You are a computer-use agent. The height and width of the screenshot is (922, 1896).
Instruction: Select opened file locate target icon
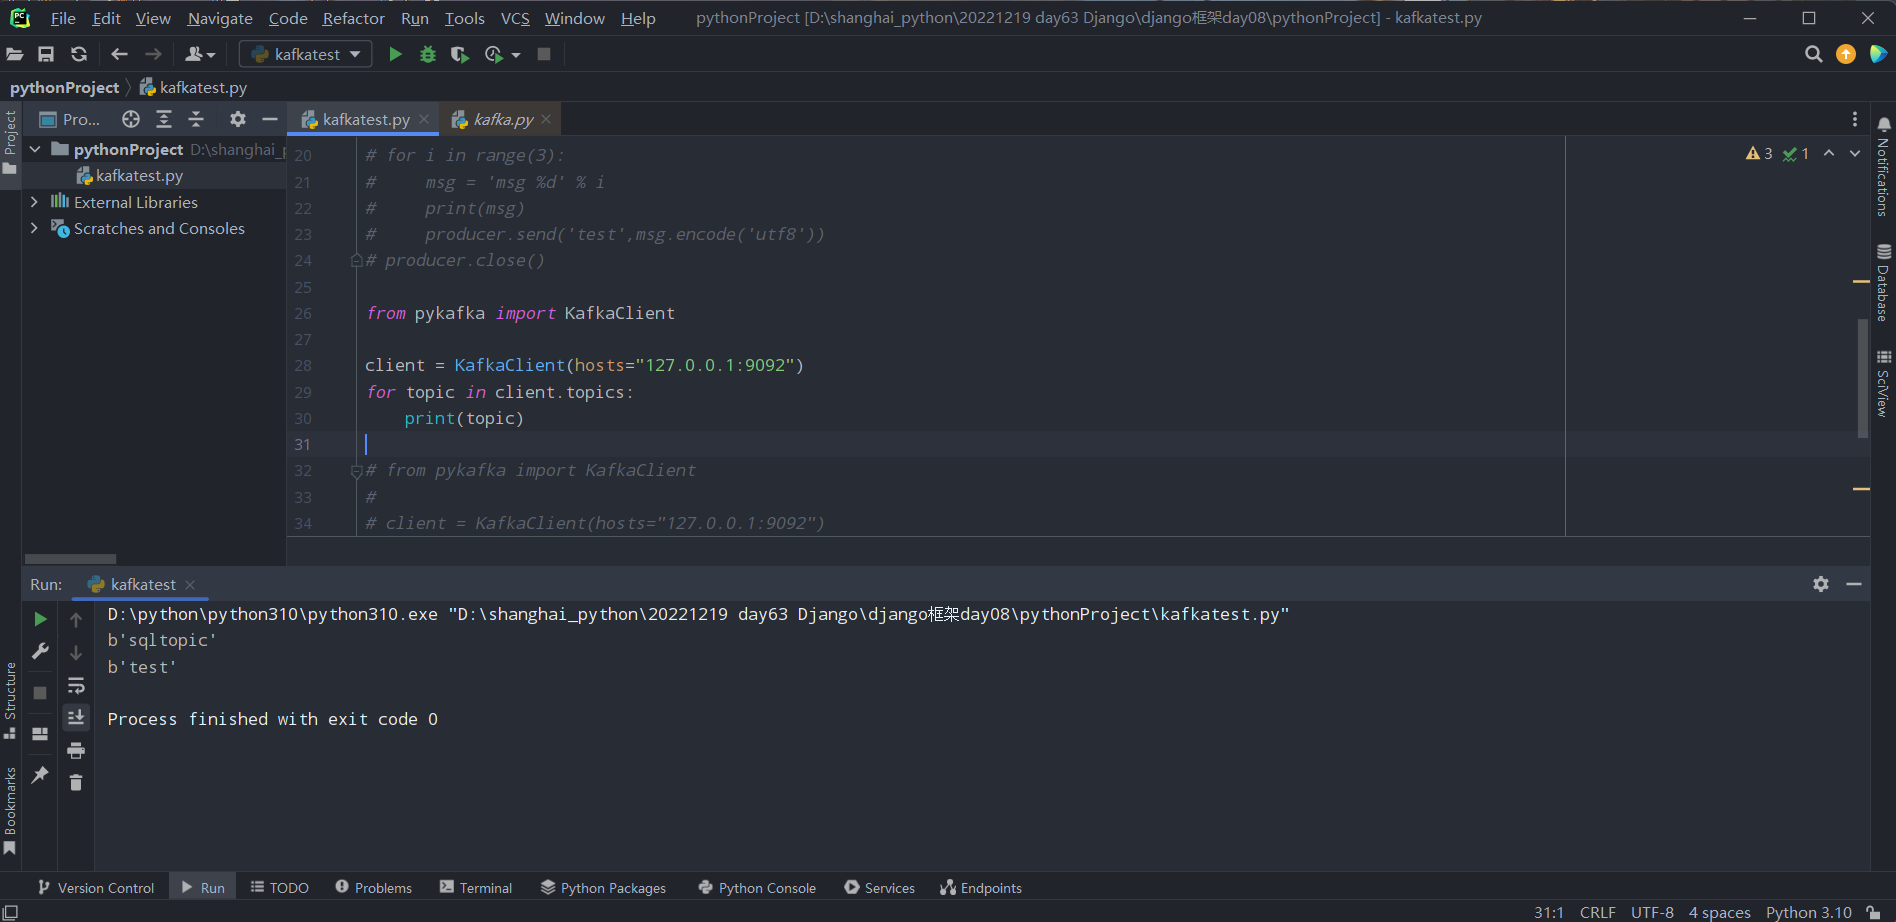[x=131, y=119]
